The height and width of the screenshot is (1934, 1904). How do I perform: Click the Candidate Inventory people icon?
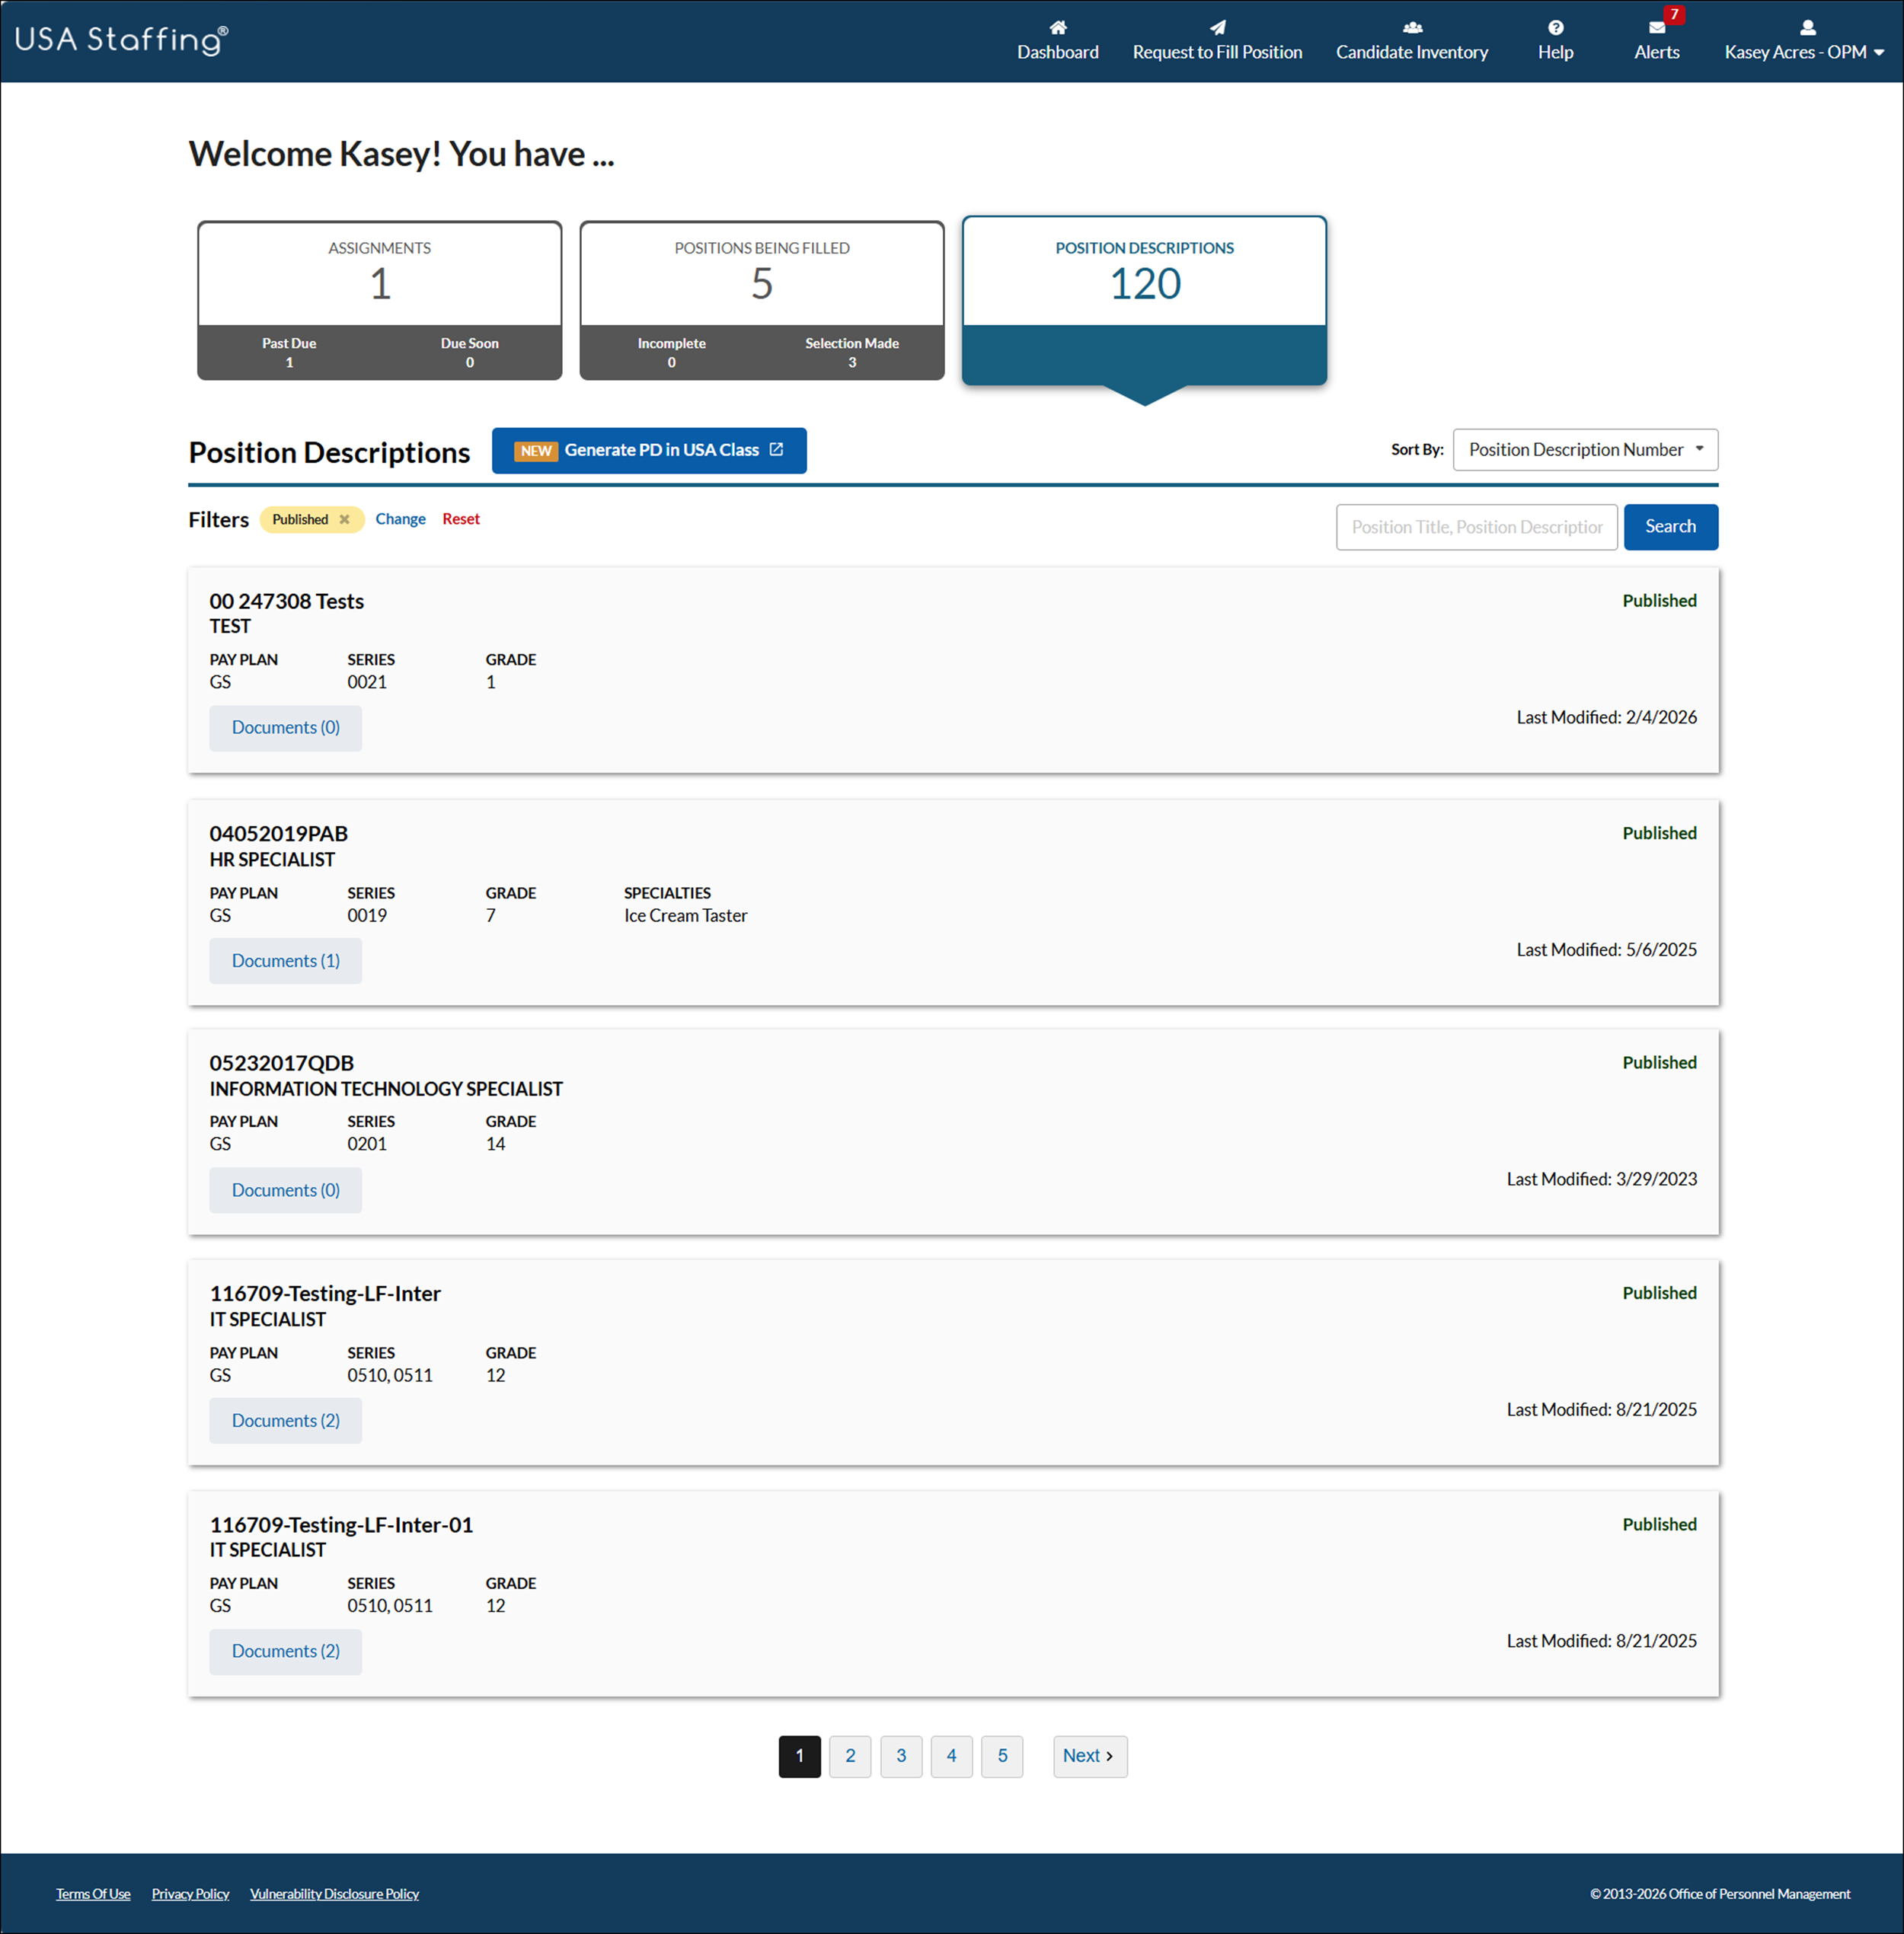click(1412, 27)
